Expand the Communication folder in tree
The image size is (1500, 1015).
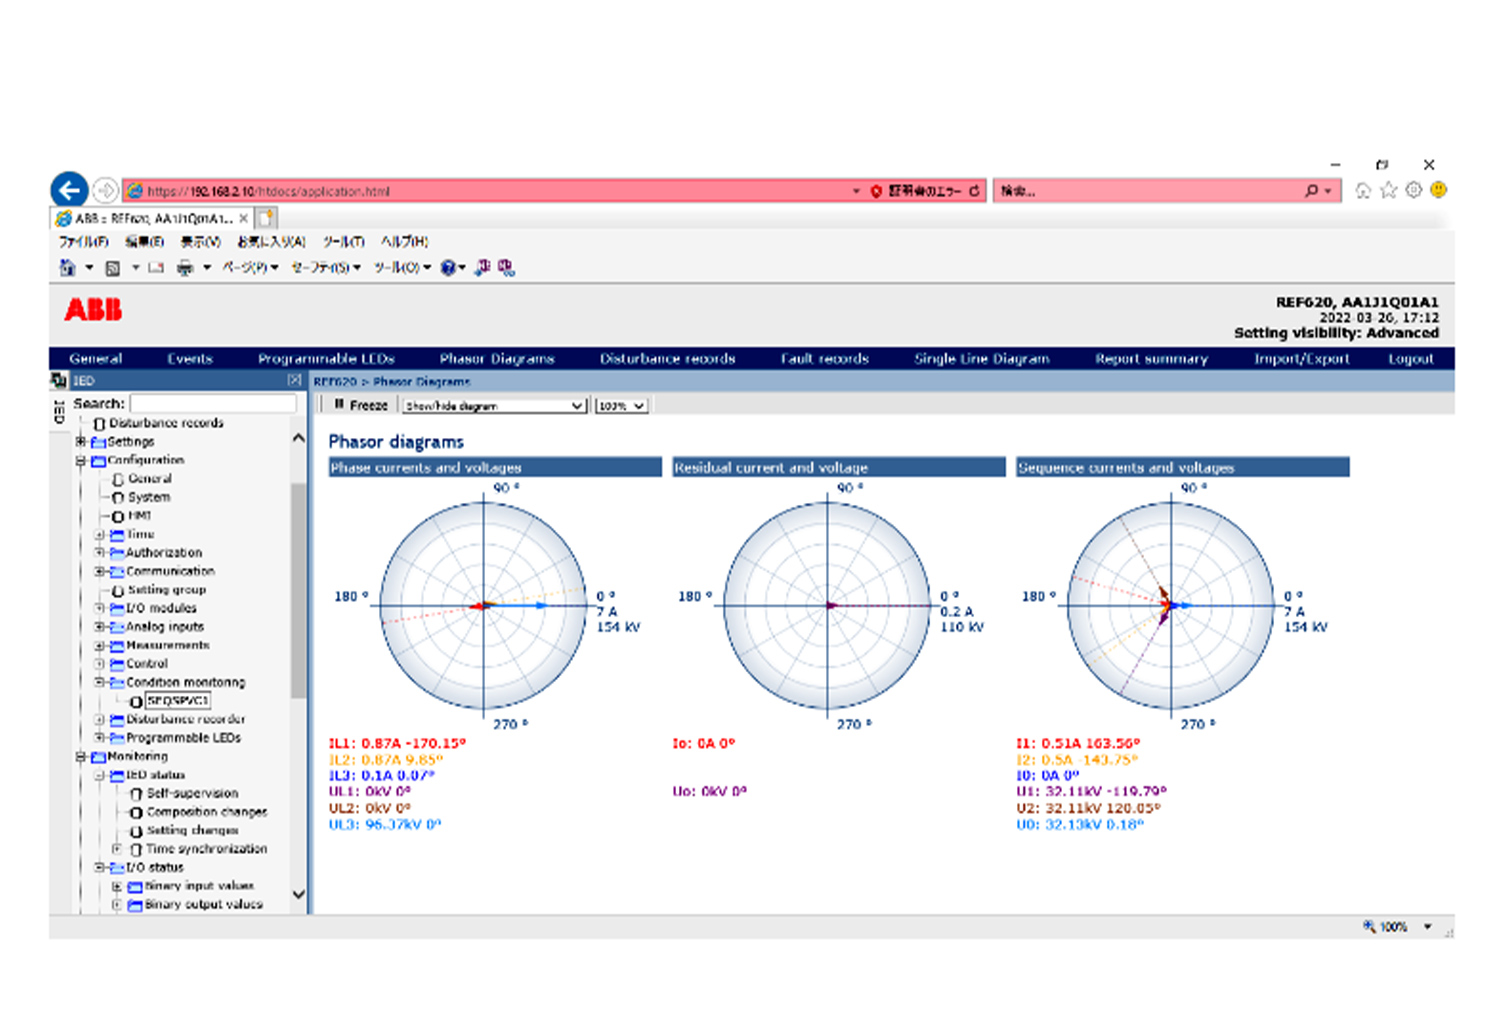click(x=99, y=571)
